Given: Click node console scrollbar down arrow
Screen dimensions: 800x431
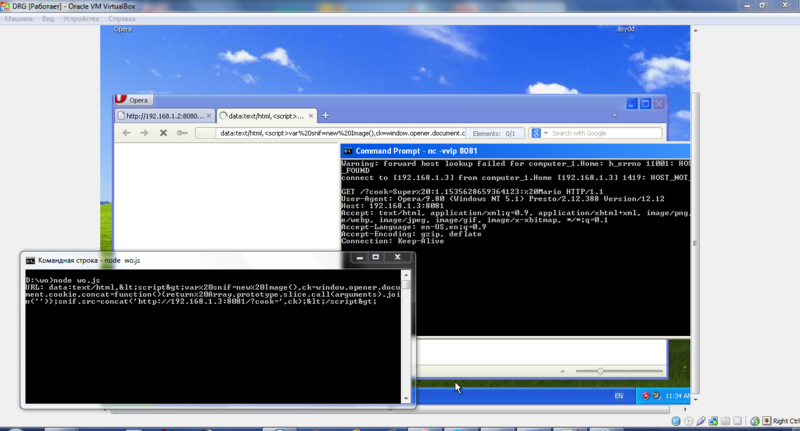Looking at the screenshot, I should [x=406, y=398].
